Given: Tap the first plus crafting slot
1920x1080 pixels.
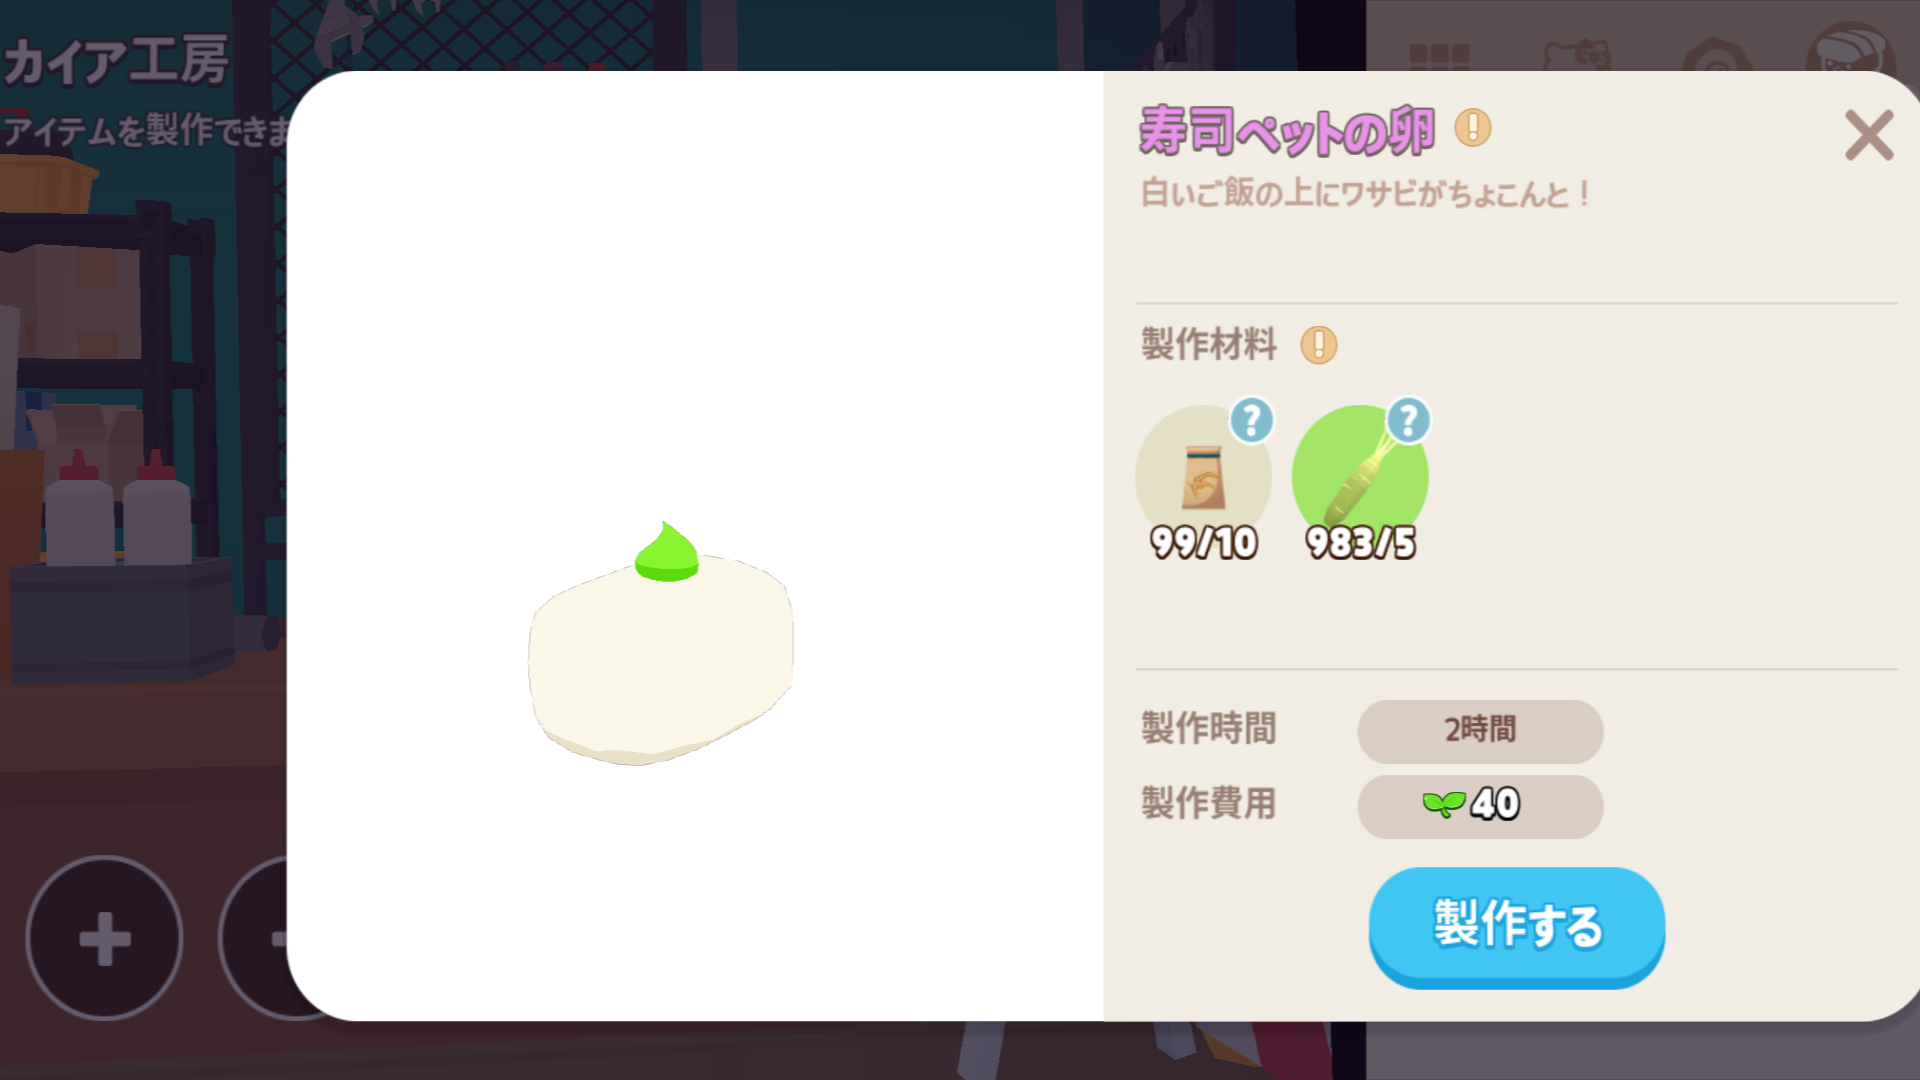Looking at the screenshot, I should tap(104, 938).
